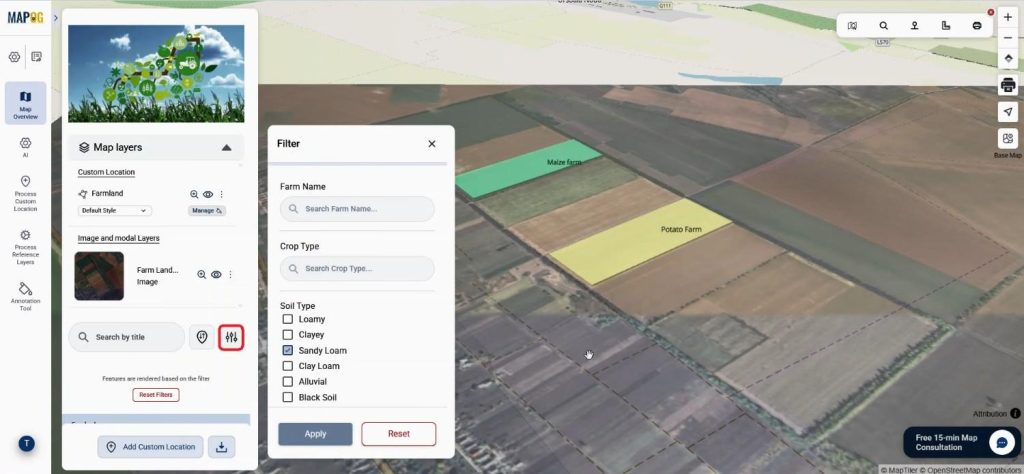Collapse the Map layers section
Image resolution: width=1024 pixels, height=474 pixels.
tap(226, 148)
